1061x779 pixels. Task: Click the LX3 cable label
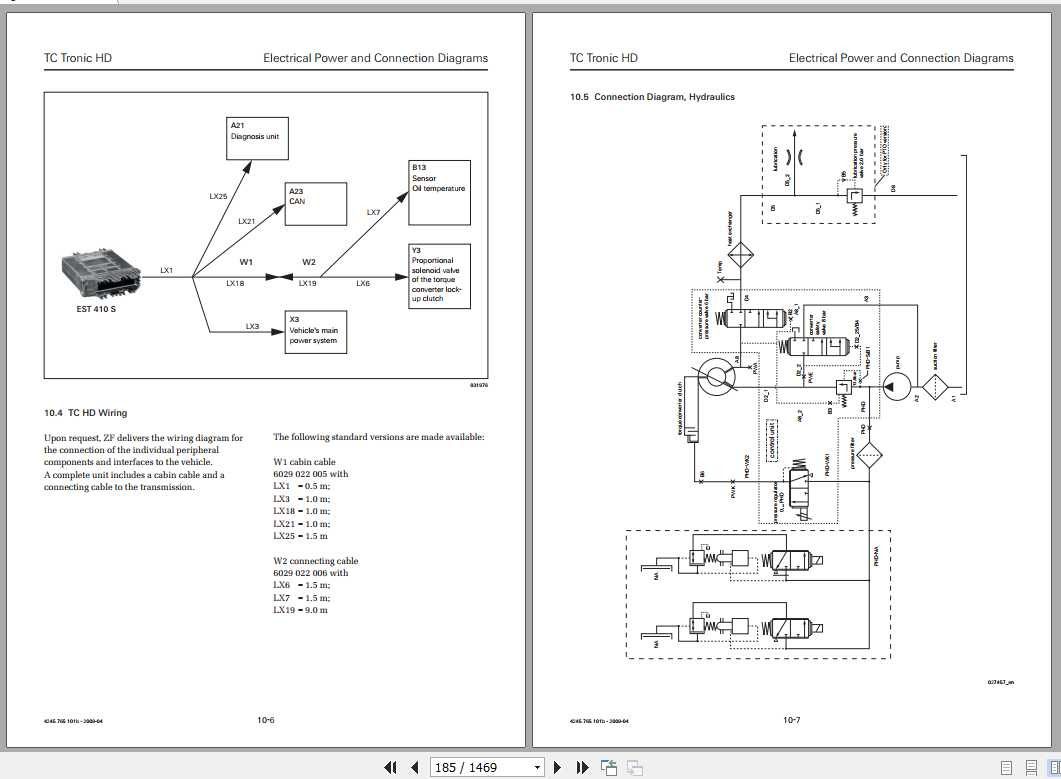click(252, 326)
